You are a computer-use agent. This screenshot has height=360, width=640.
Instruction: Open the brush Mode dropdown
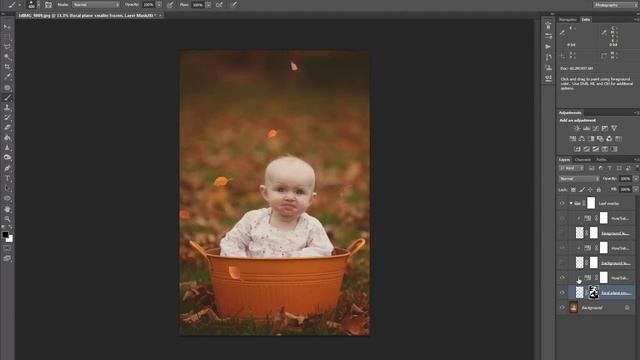pyautogui.click(x=96, y=5)
